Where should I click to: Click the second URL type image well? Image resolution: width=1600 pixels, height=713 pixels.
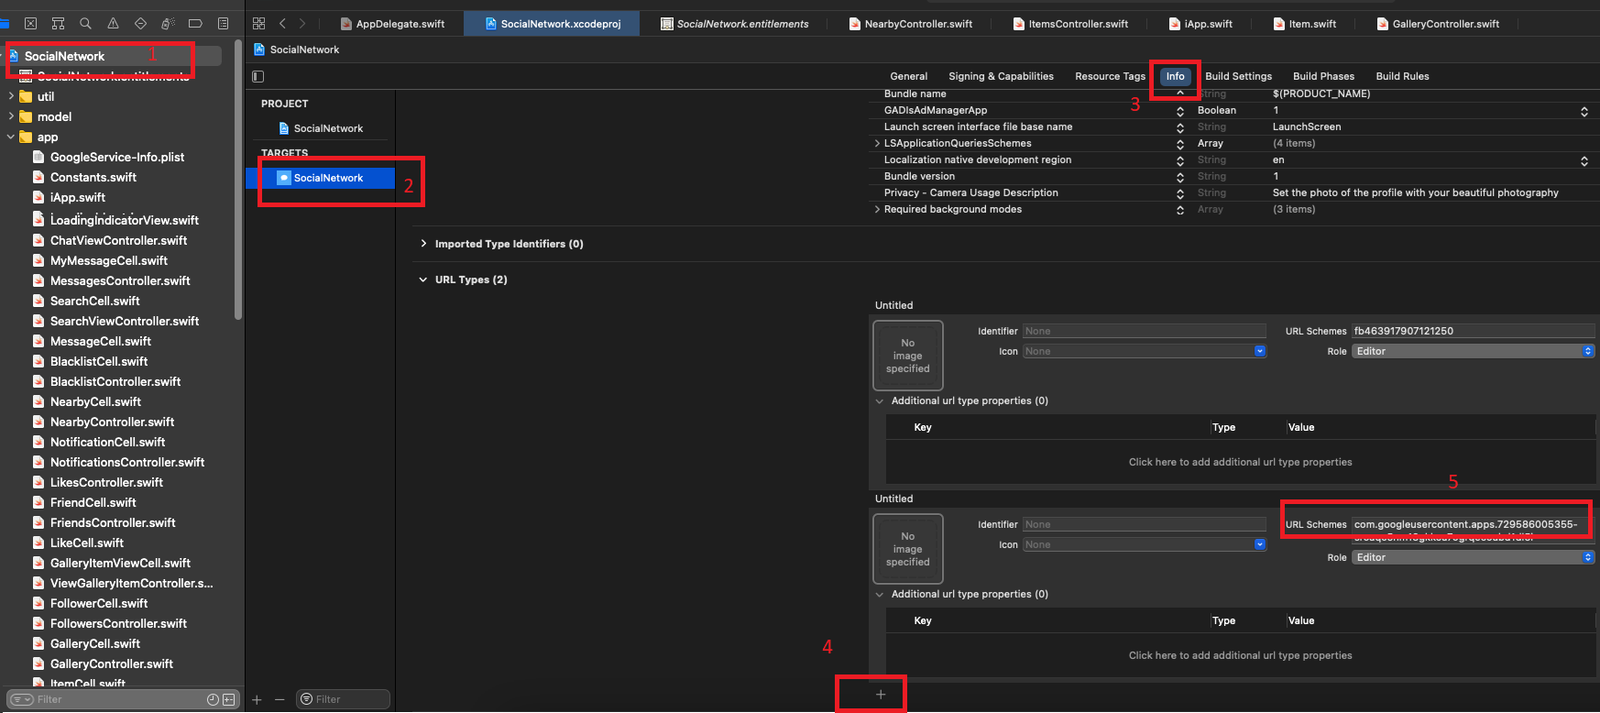tap(908, 548)
